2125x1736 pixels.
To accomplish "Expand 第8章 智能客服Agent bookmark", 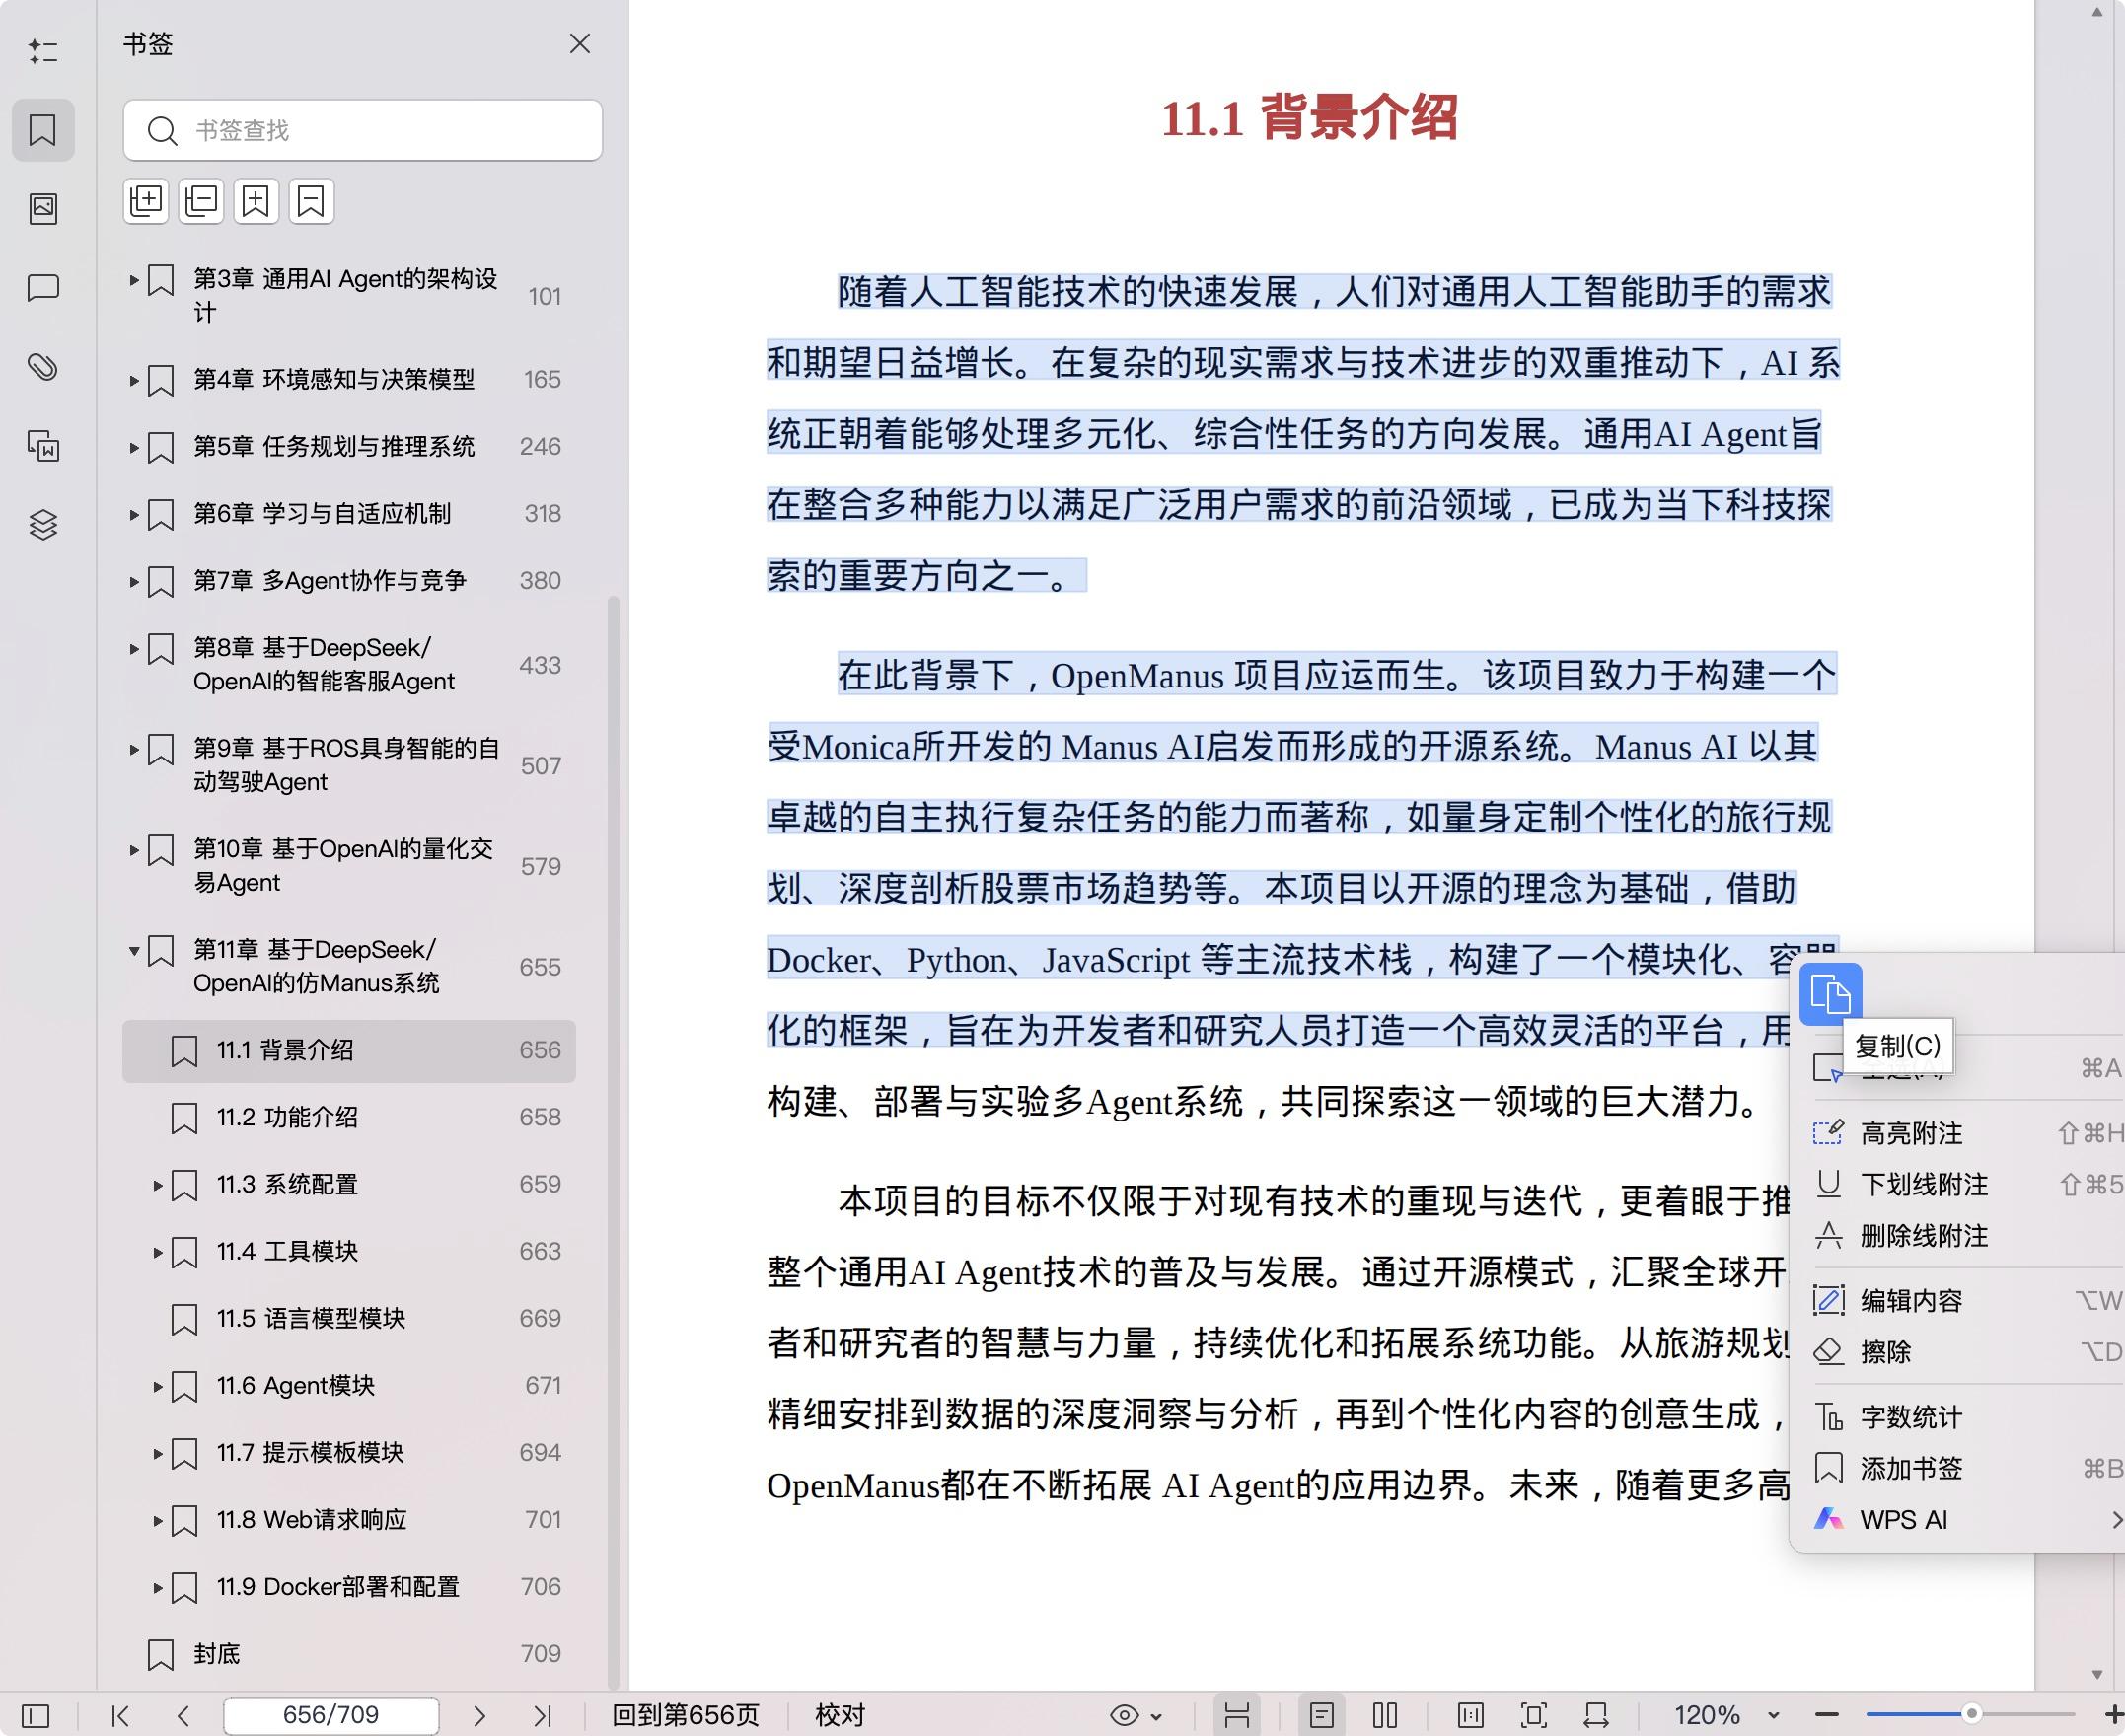I will coord(134,648).
